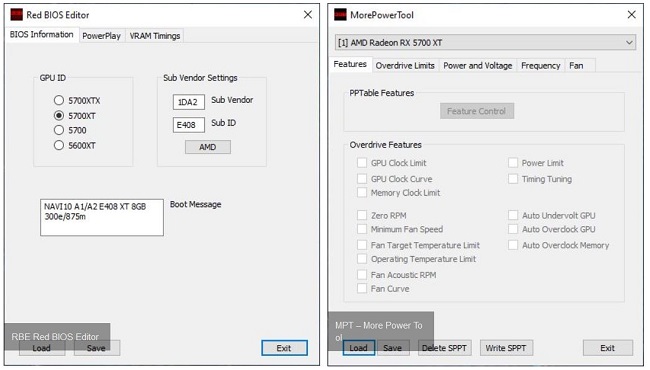
Task: Switch to the VRAM Timings tab
Action: [155, 36]
